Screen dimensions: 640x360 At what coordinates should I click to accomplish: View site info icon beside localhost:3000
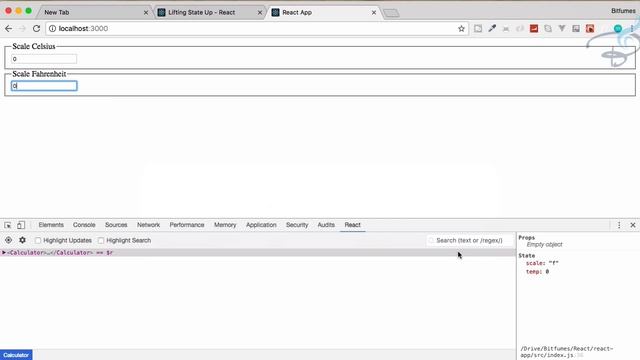click(52, 29)
